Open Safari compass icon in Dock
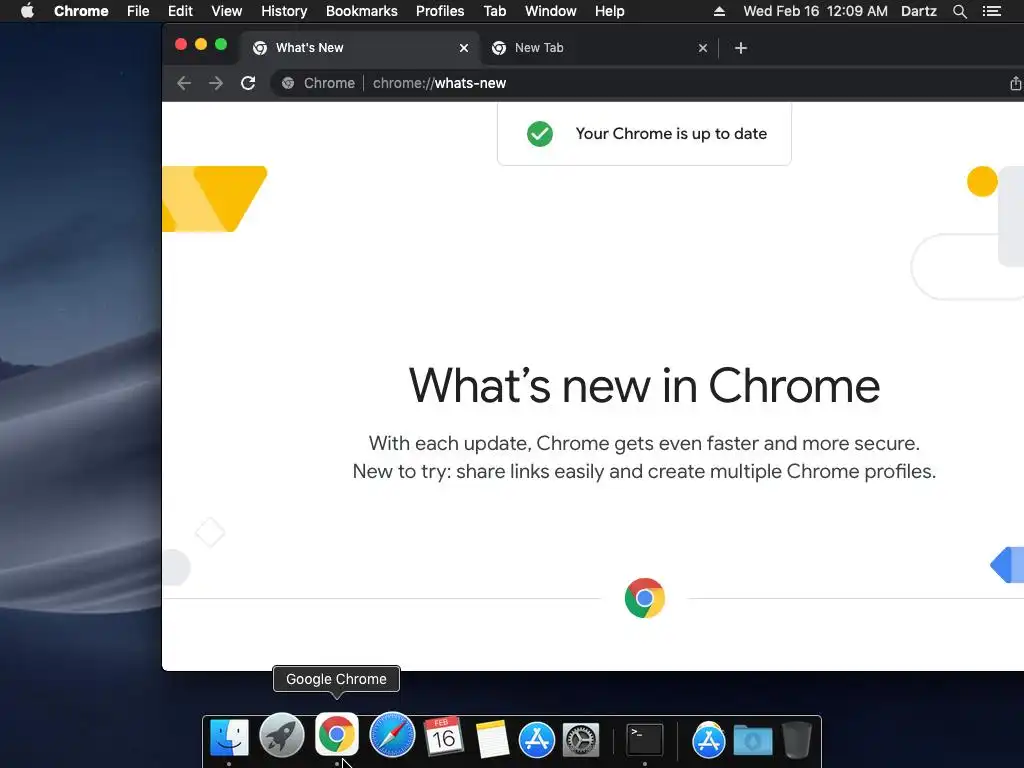 [392, 735]
